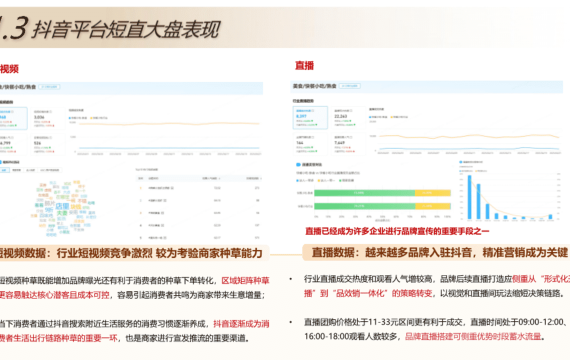Click the red text 抖音逐渐成为消
The image size is (570, 360).
tap(241, 324)
